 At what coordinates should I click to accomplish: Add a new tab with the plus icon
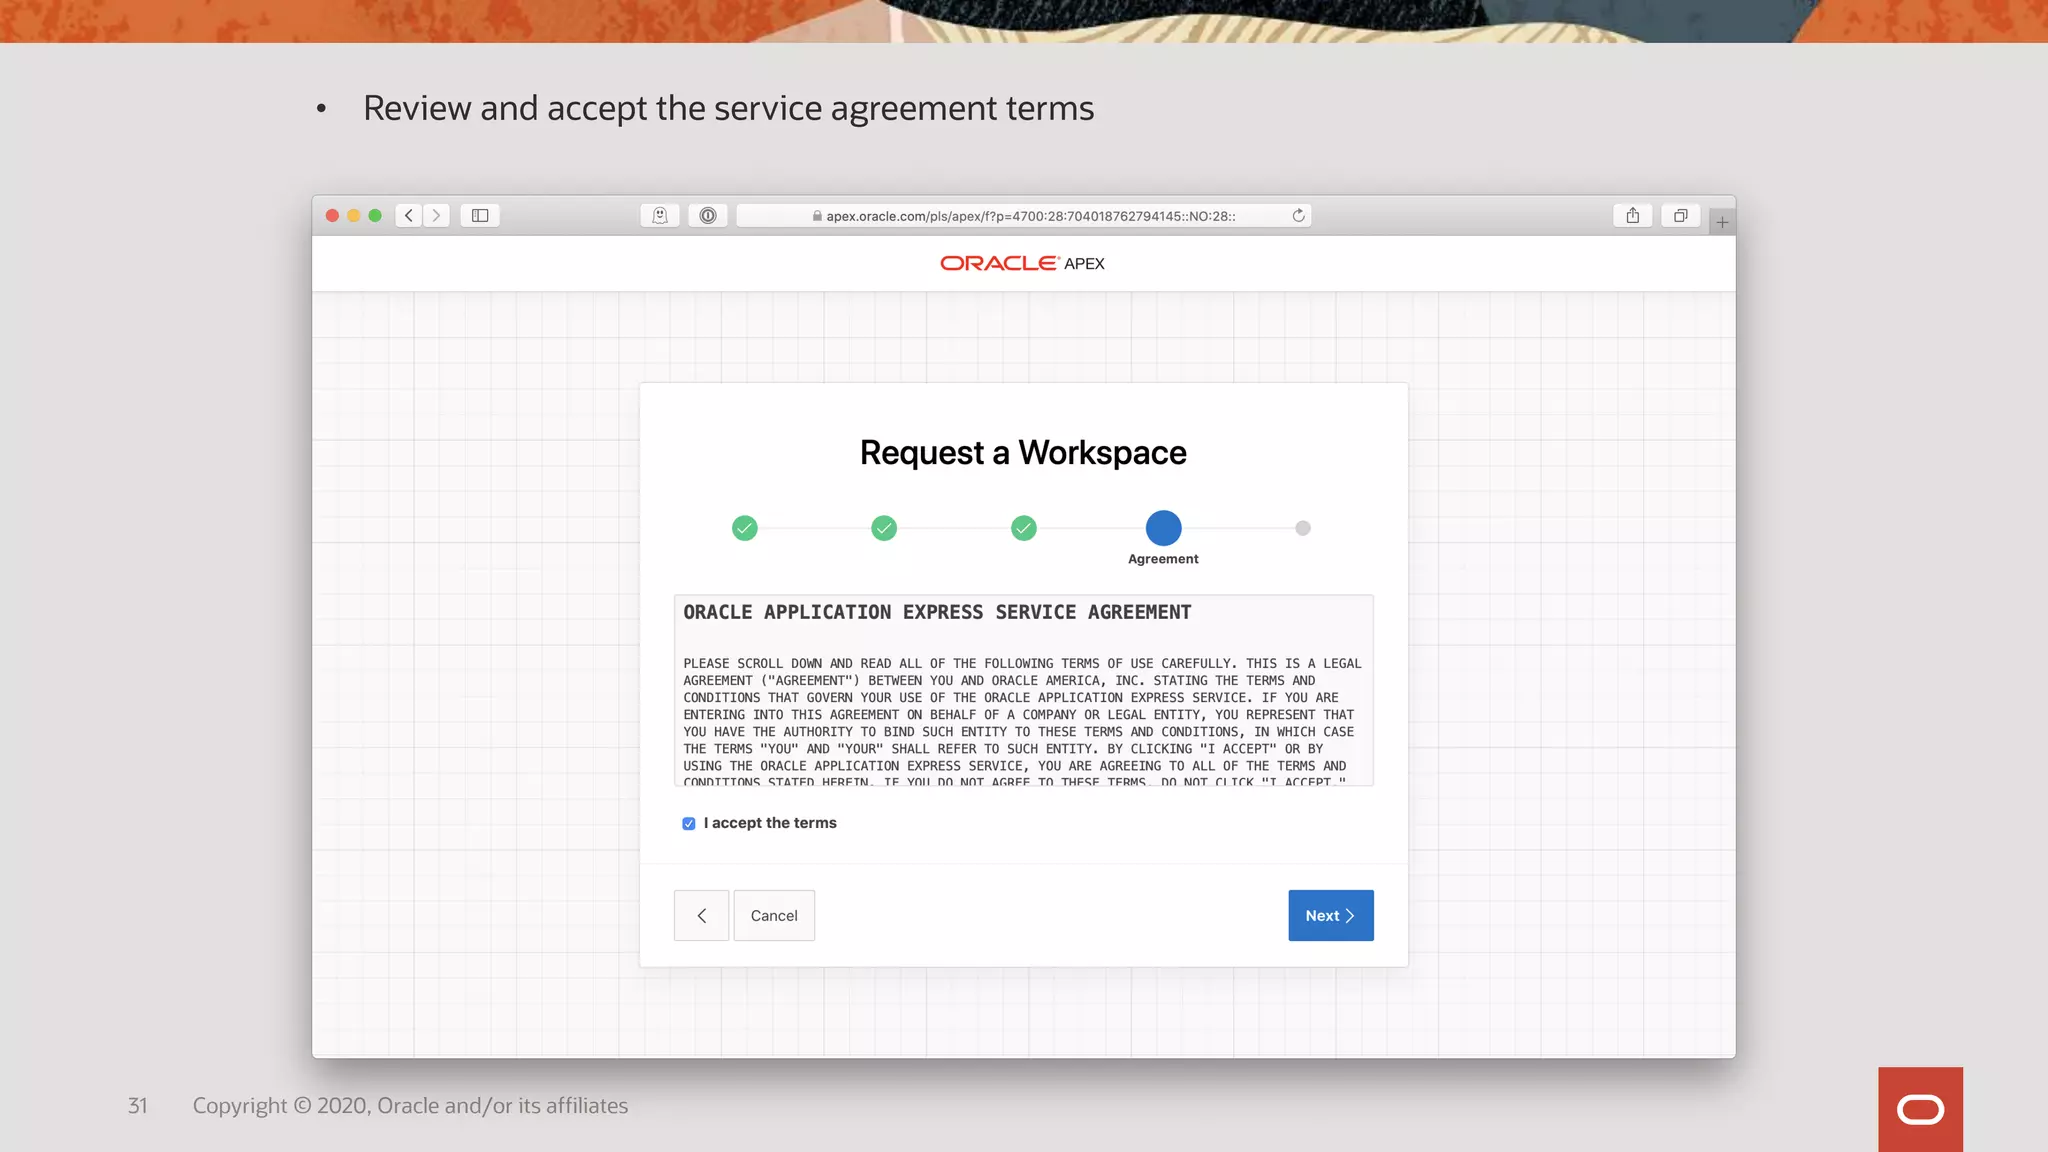[x=1722, y=222]
